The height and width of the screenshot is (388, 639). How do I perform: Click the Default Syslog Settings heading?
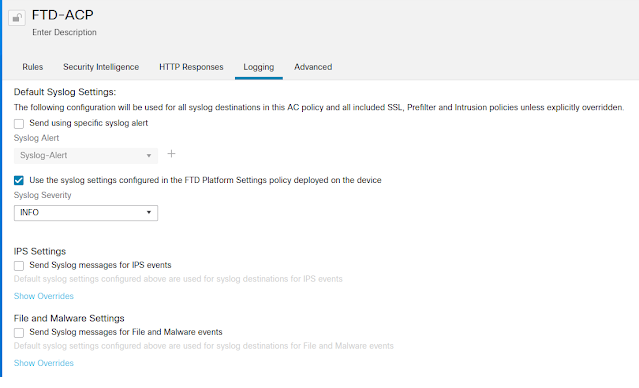click(65, 92)
